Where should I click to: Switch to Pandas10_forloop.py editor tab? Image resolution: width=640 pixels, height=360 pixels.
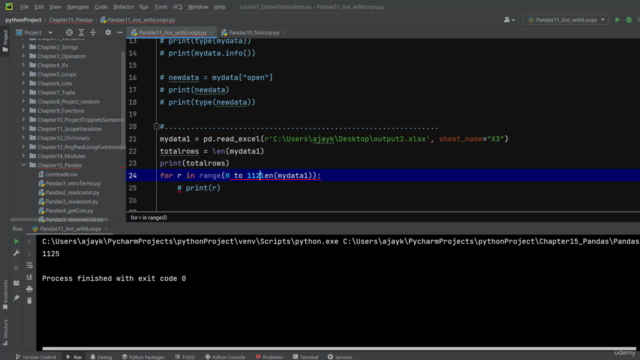[x=253, y=32]
